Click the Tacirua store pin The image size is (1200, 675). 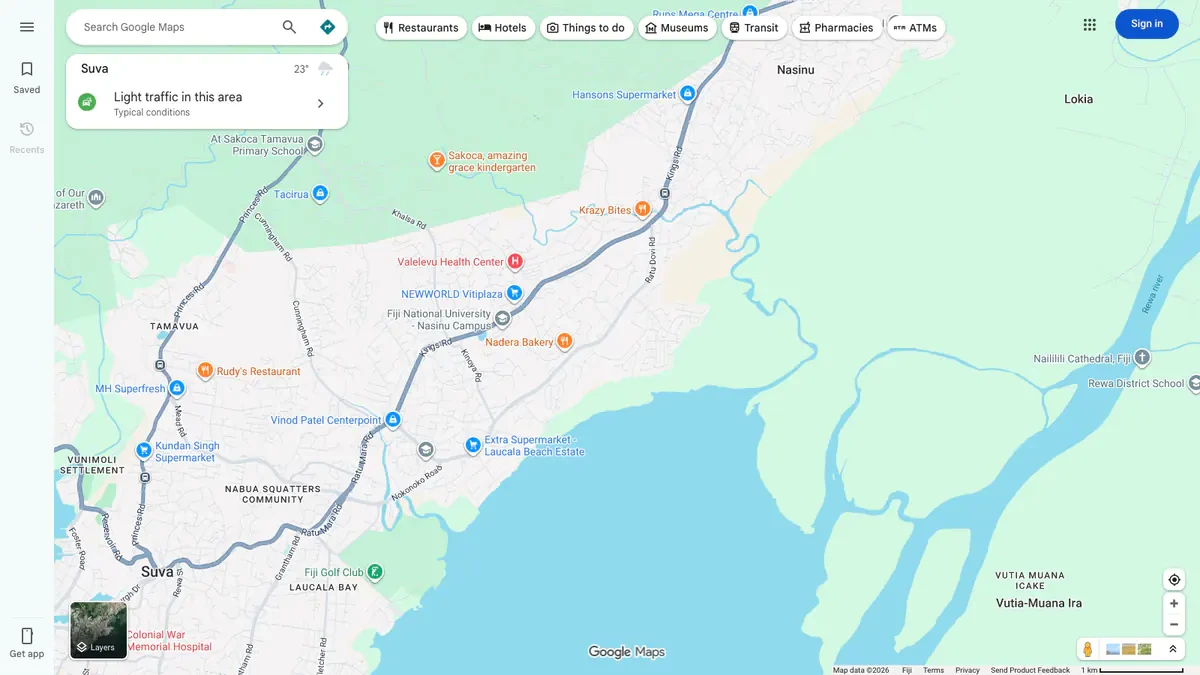coord(320,193)
